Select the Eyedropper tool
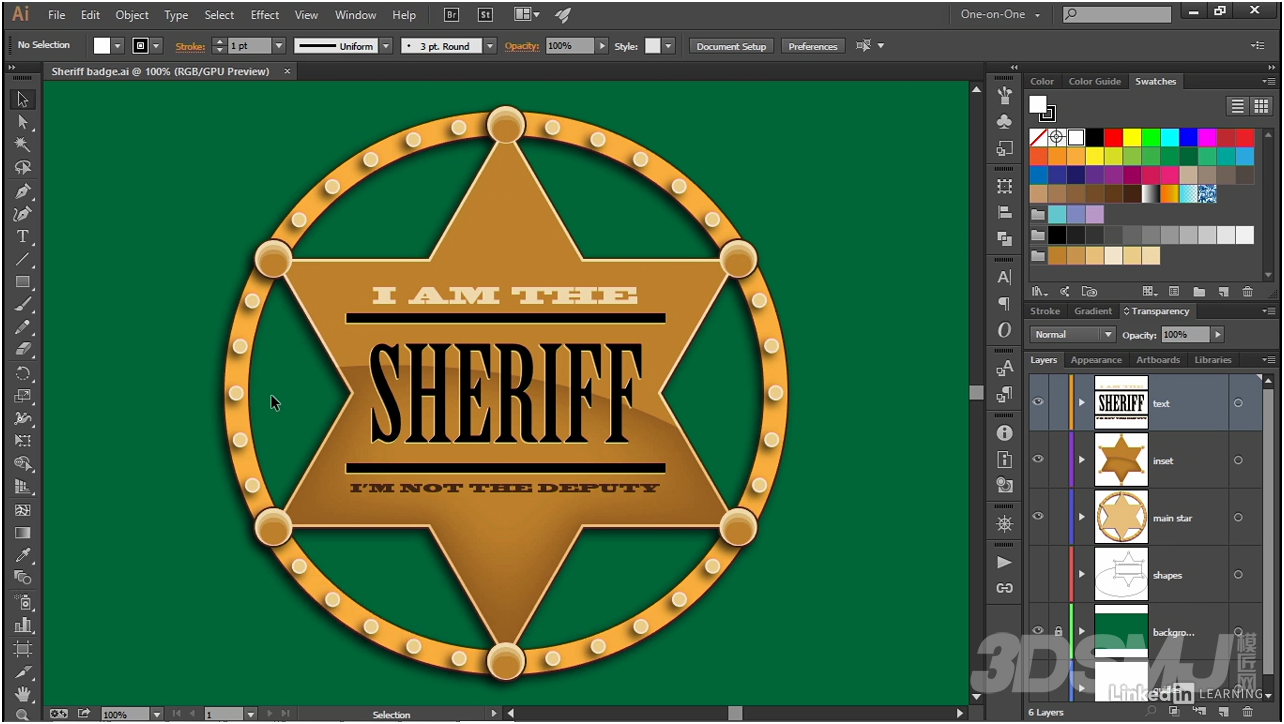This screenshot has width=1284, height=724. (x=22, y=555)
